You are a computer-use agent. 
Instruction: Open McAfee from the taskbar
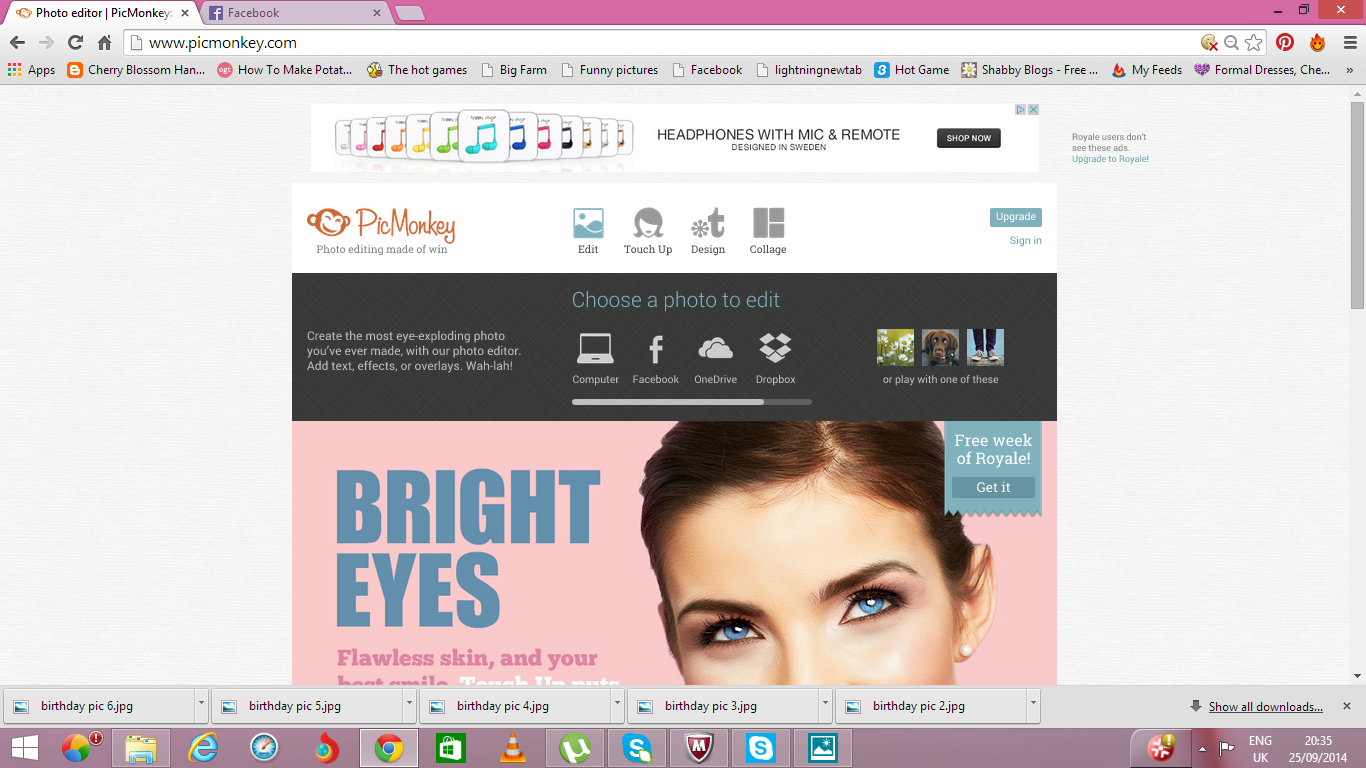point(699,747)
